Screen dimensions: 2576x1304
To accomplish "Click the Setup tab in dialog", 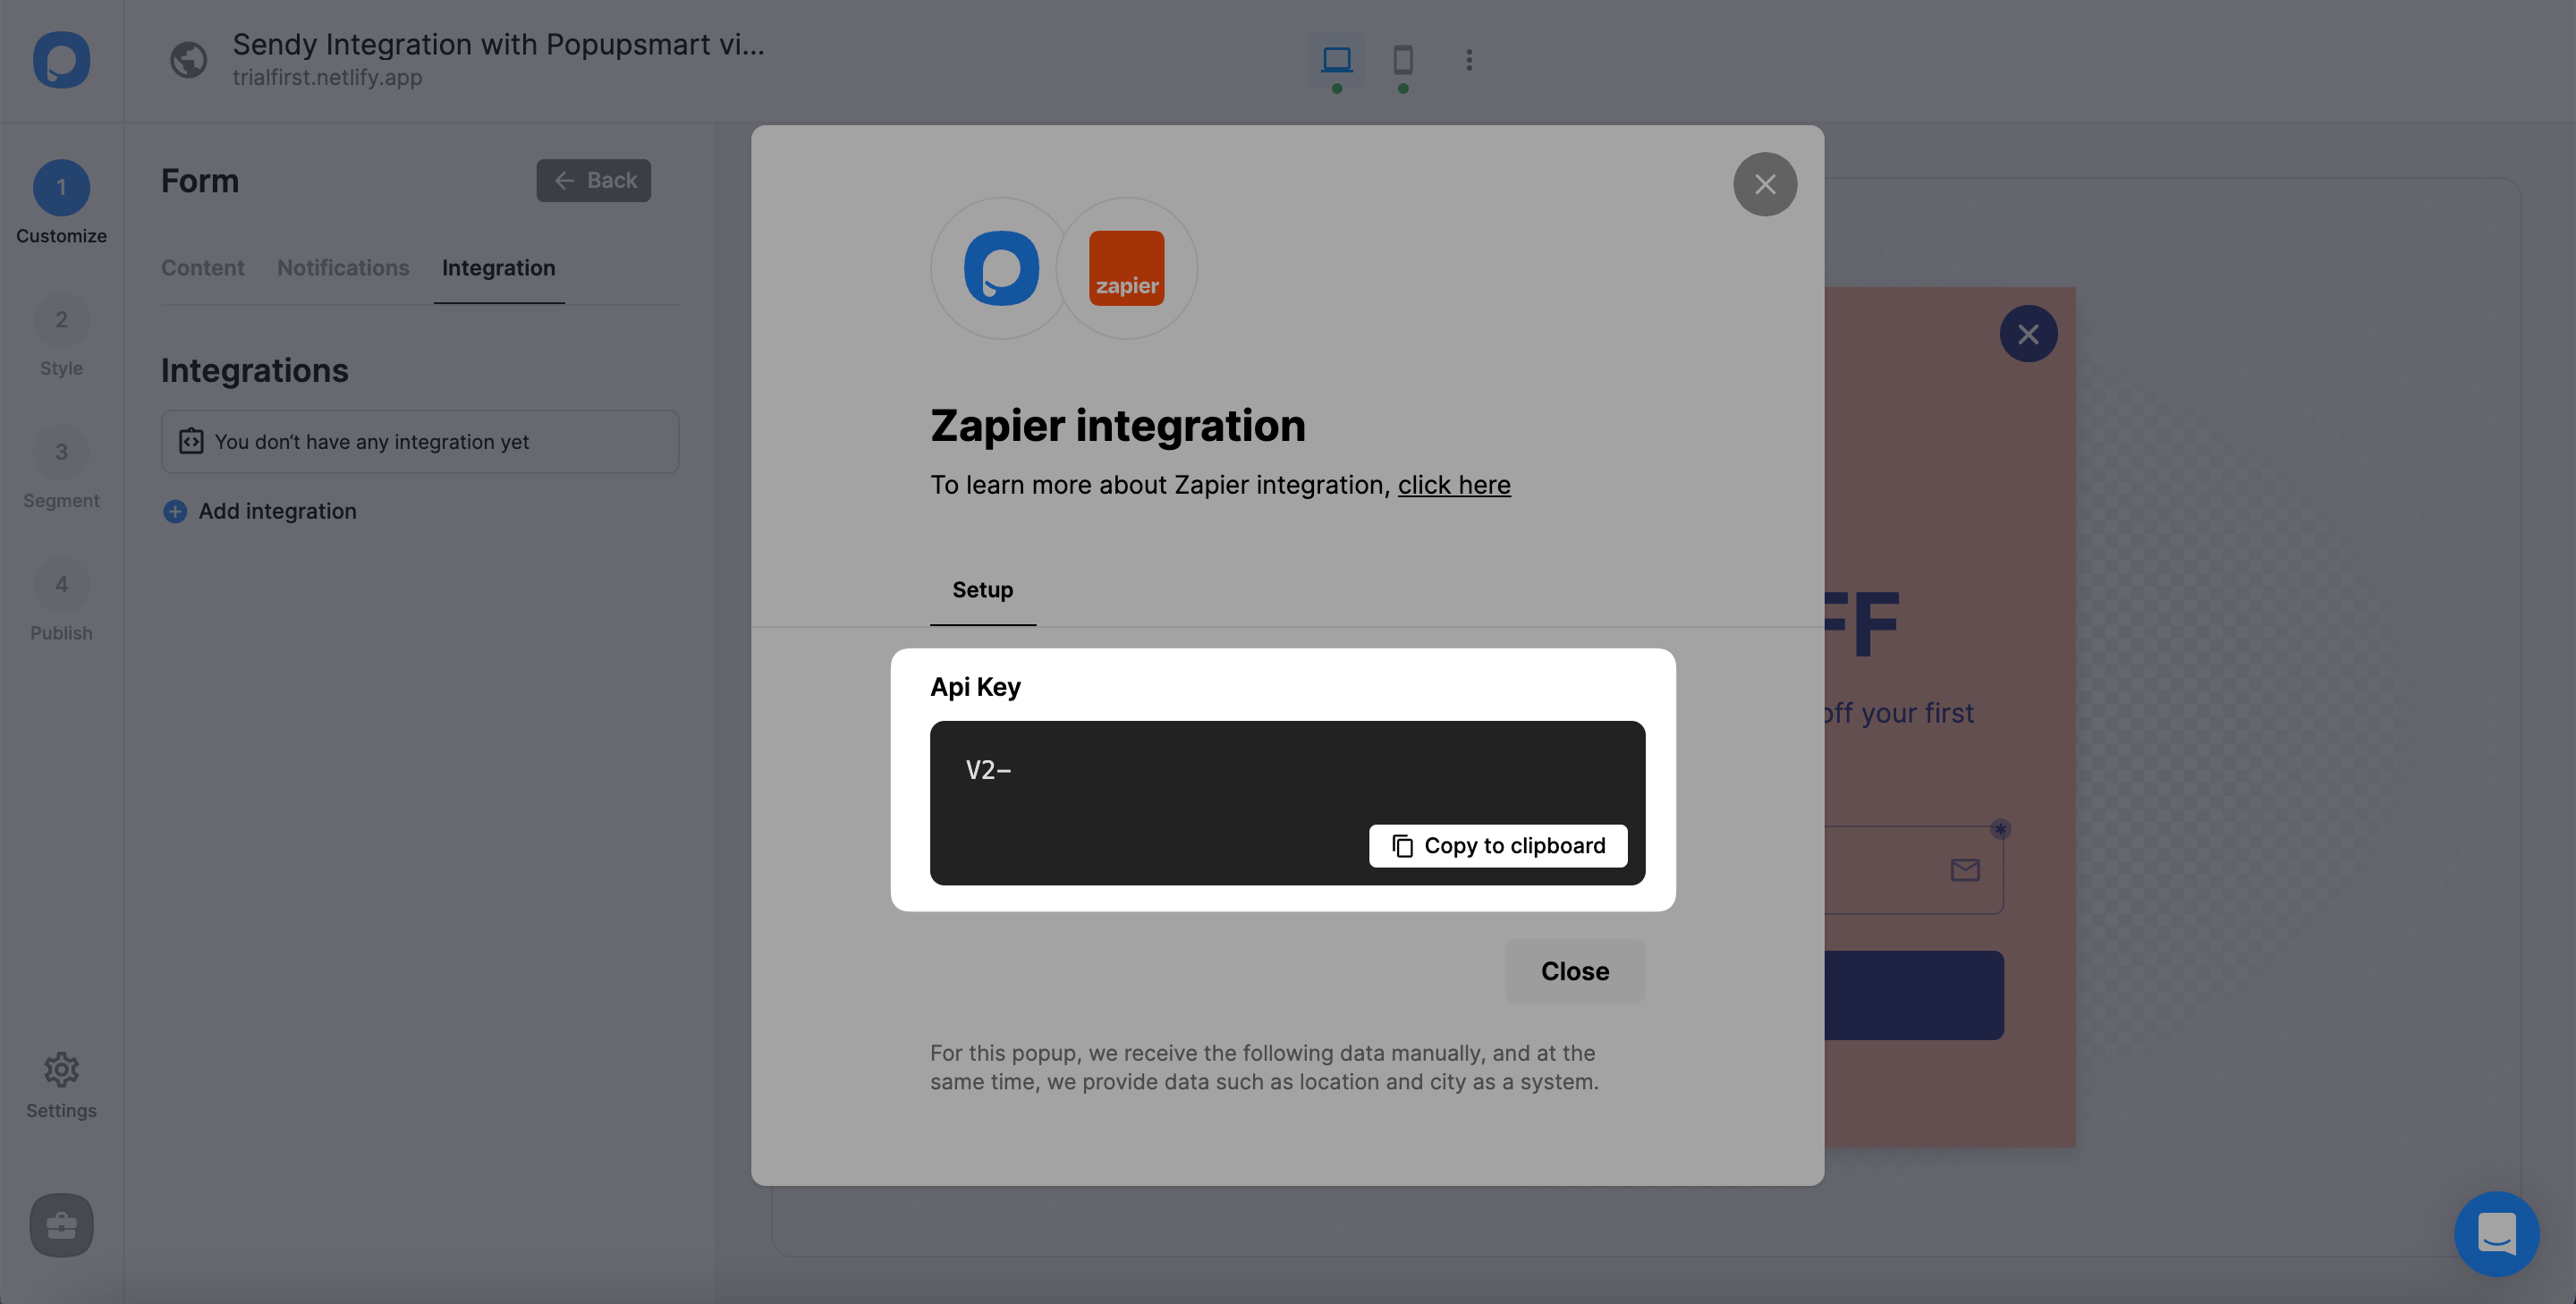I will point(983,590).
